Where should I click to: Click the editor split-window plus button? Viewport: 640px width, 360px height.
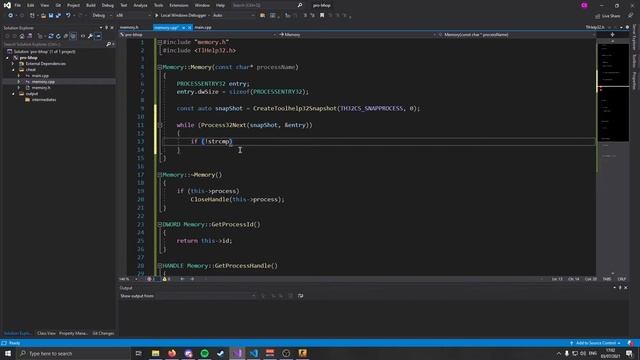pyautogui.click(x=612, y=35)
